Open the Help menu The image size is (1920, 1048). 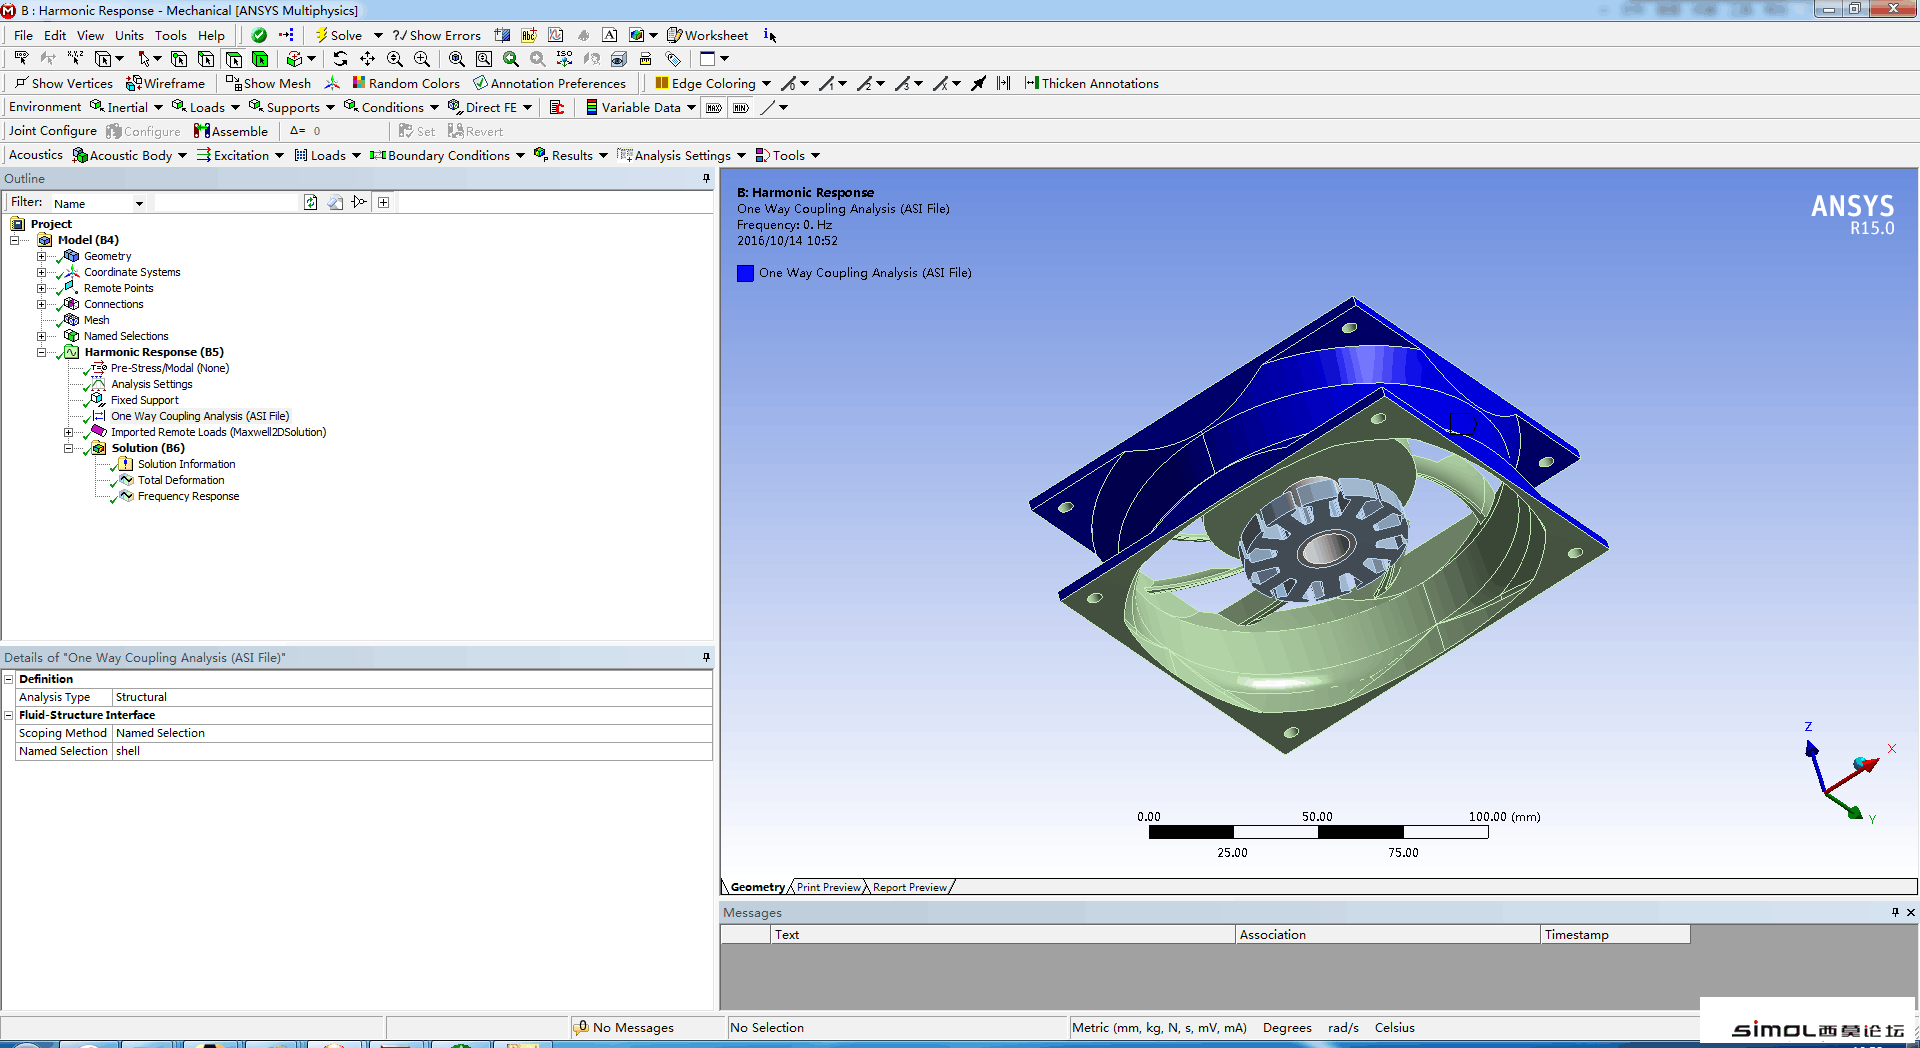pos(211,35)
